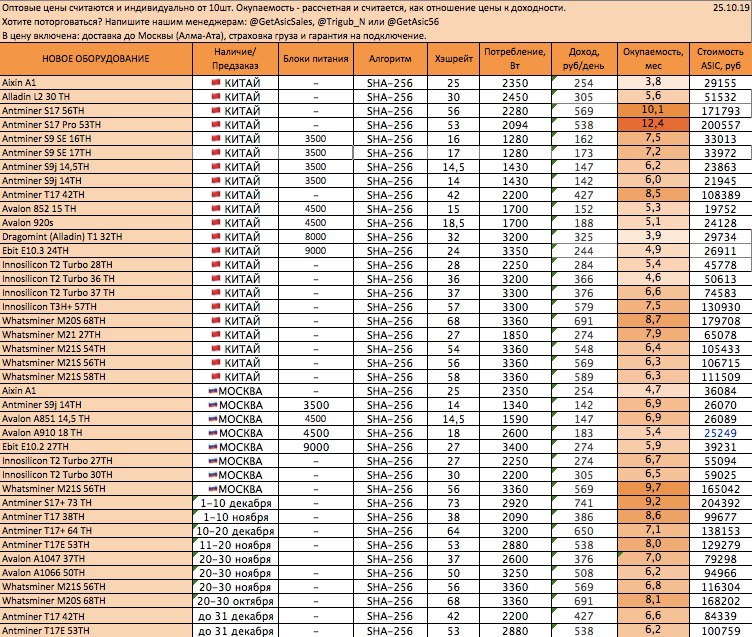Click the '1–10 ноября' preorder cell
Screen dimensions: 752x637
tap(235, 517)
